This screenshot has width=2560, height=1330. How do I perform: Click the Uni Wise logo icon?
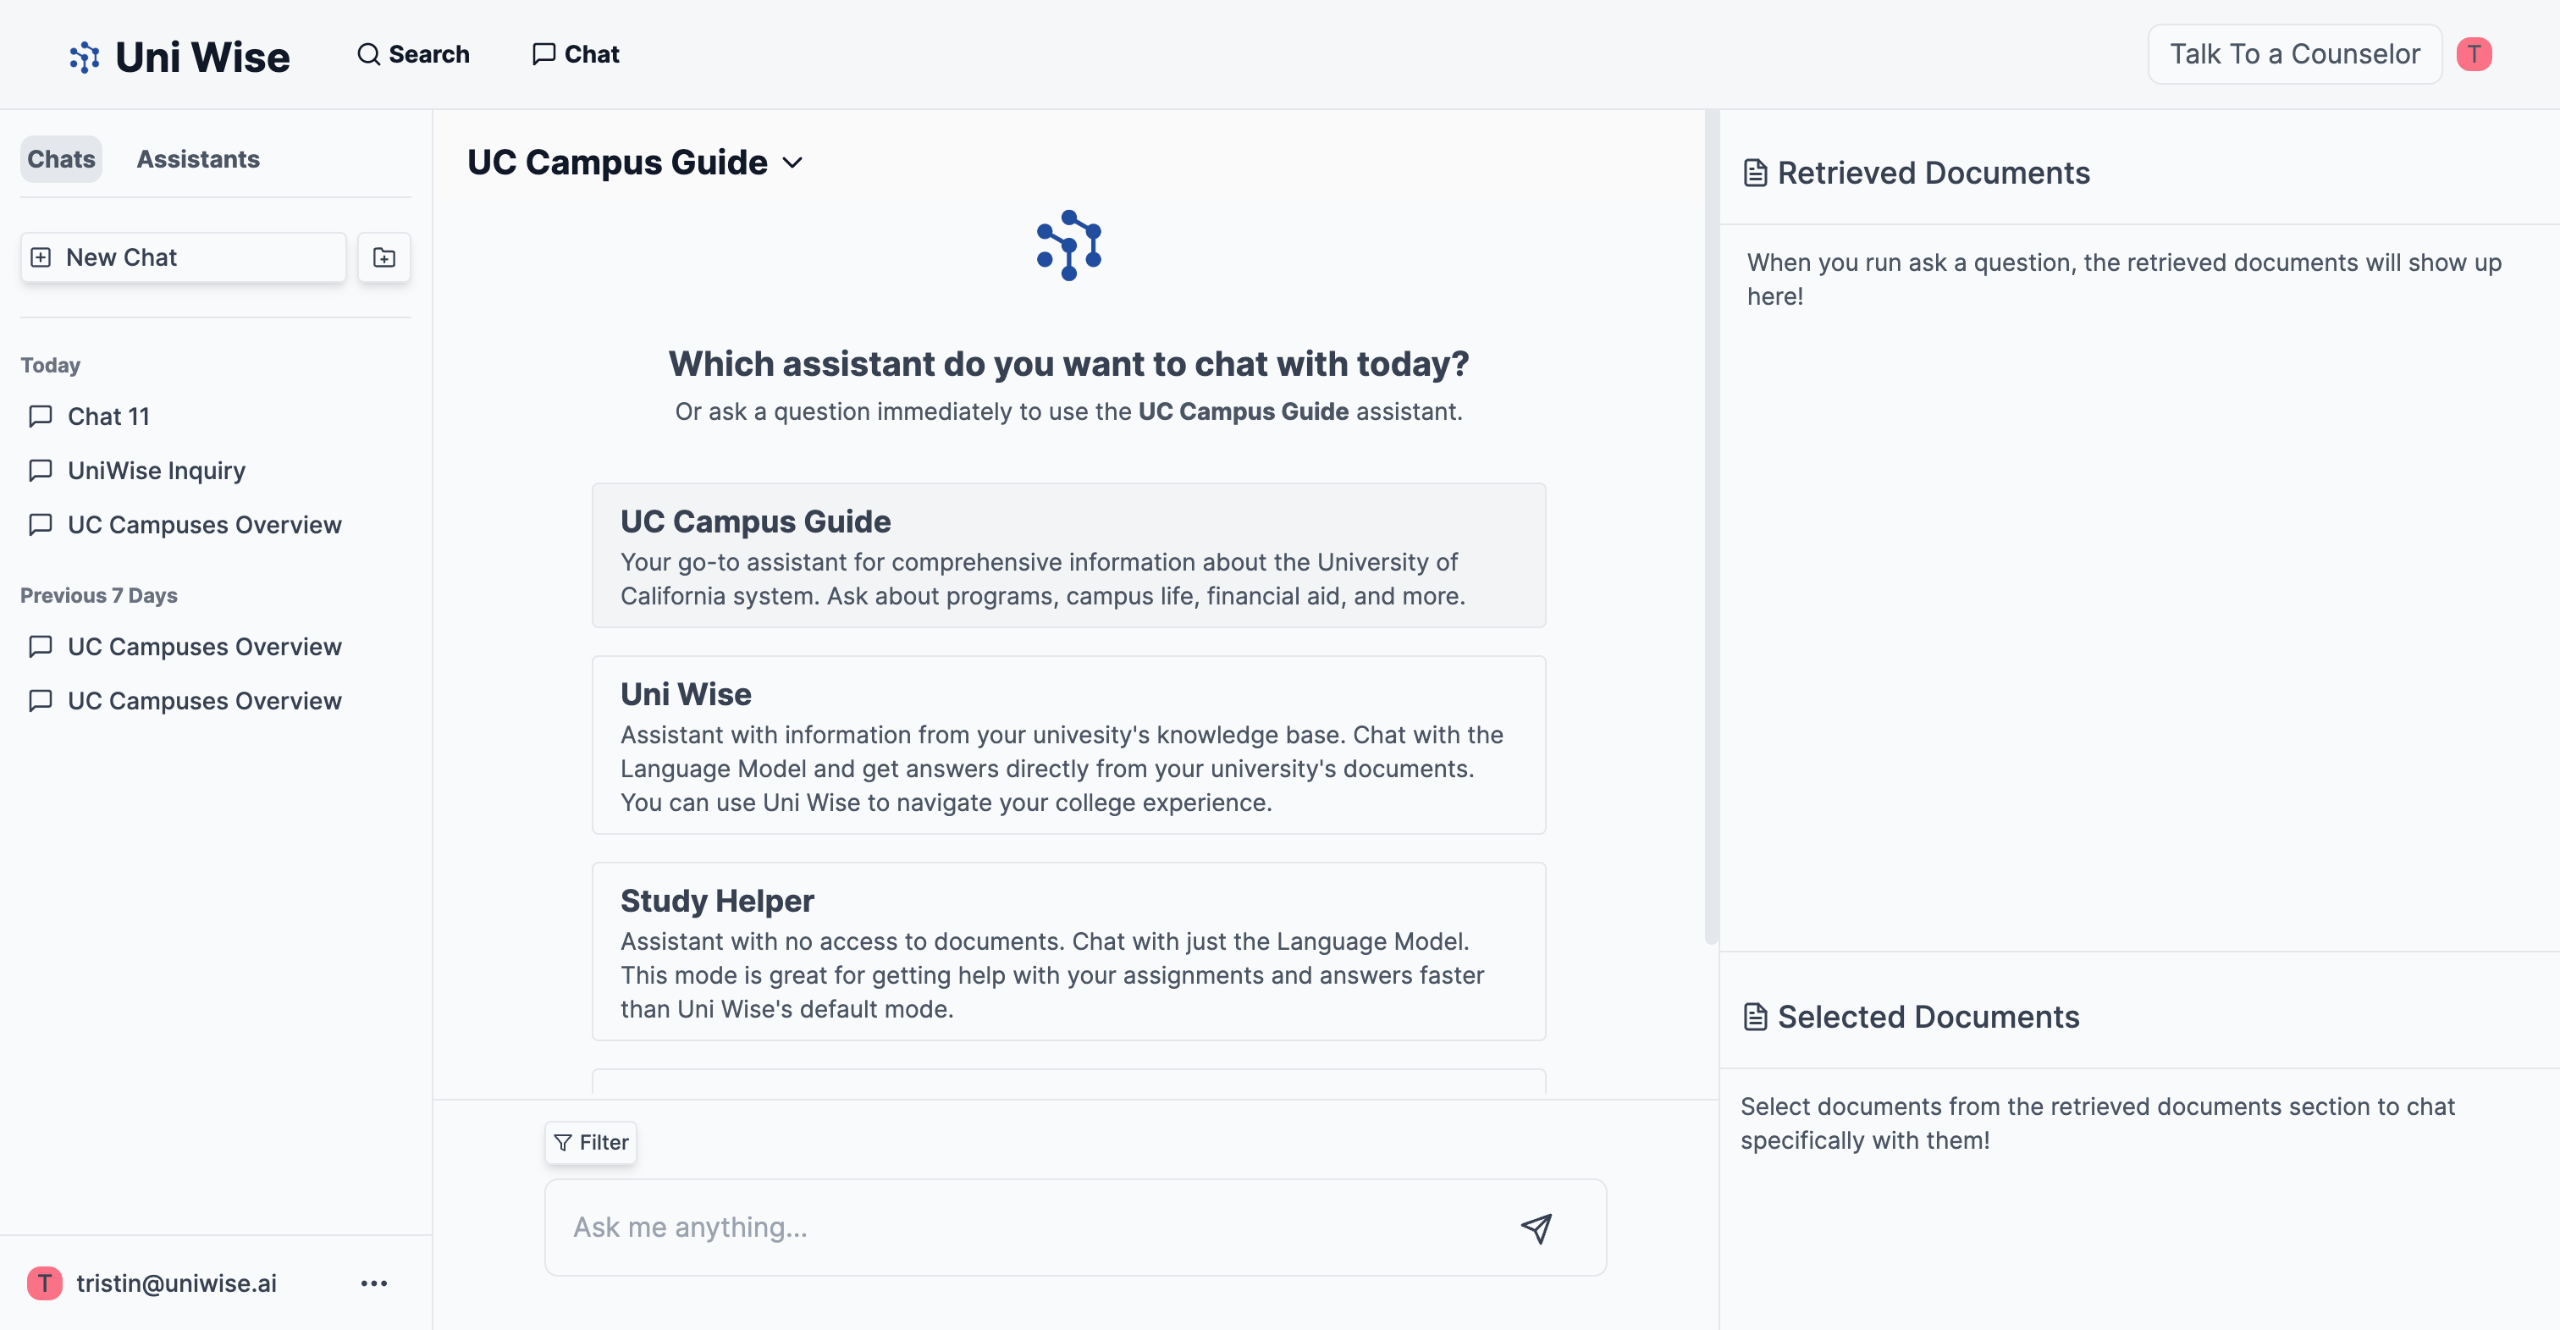pyautogui.click(x=84, y=56)
